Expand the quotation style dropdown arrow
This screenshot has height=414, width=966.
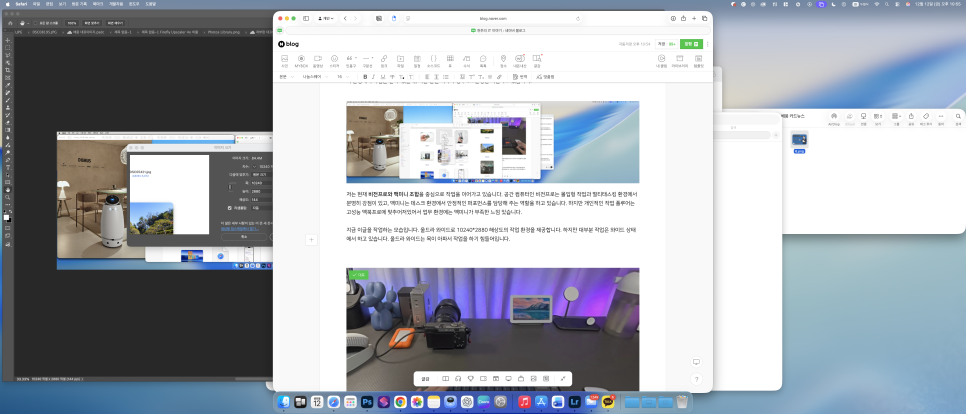(x=356, y=58)
